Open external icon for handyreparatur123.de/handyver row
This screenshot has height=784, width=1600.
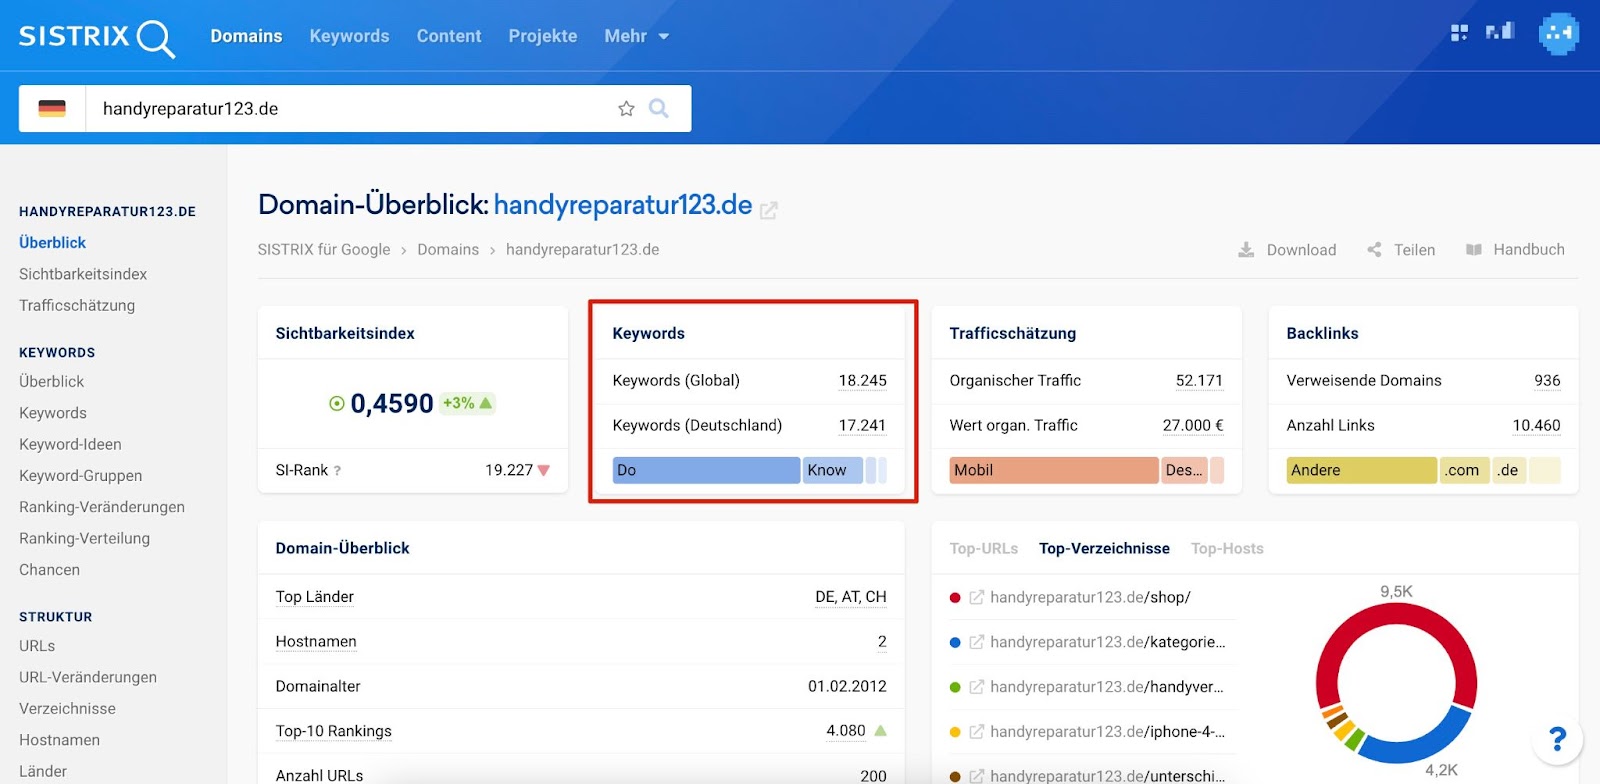click(977, 688)
